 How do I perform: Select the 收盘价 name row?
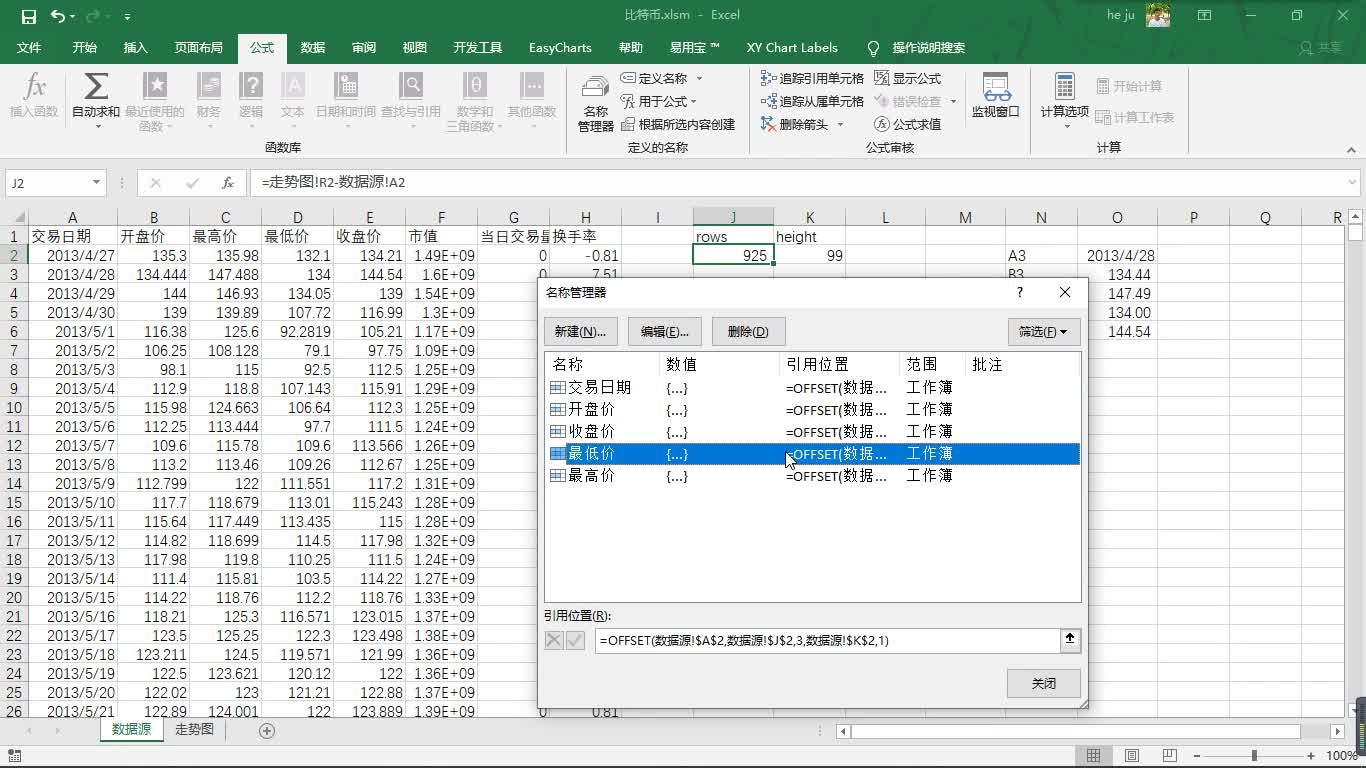pos(812,431)
